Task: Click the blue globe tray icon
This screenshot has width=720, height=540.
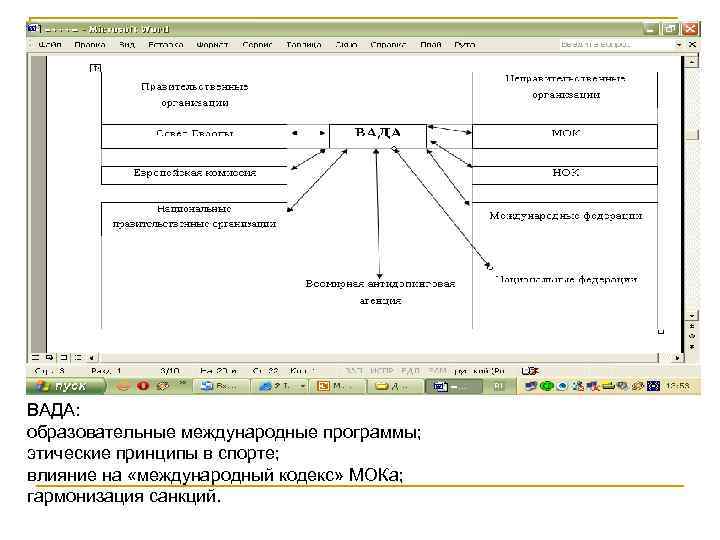Action: (562, 386)
